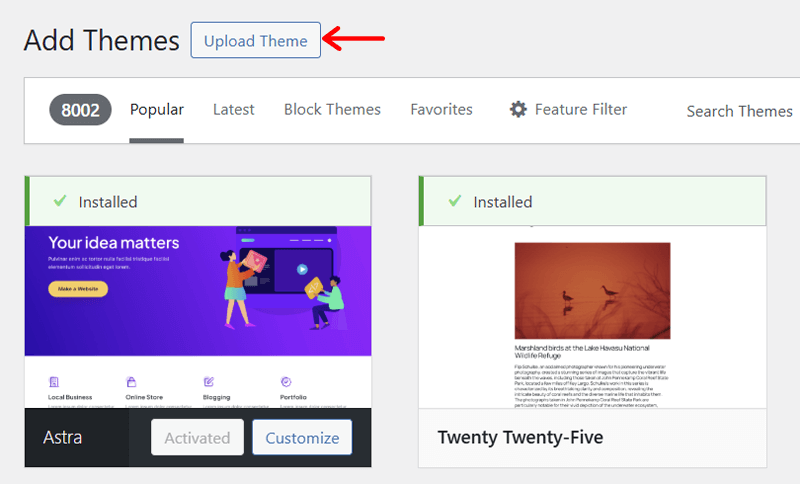This screenshot has width=800, height=484.
Task: Click the play button in Astra preview
Action: tap(303, 269)
